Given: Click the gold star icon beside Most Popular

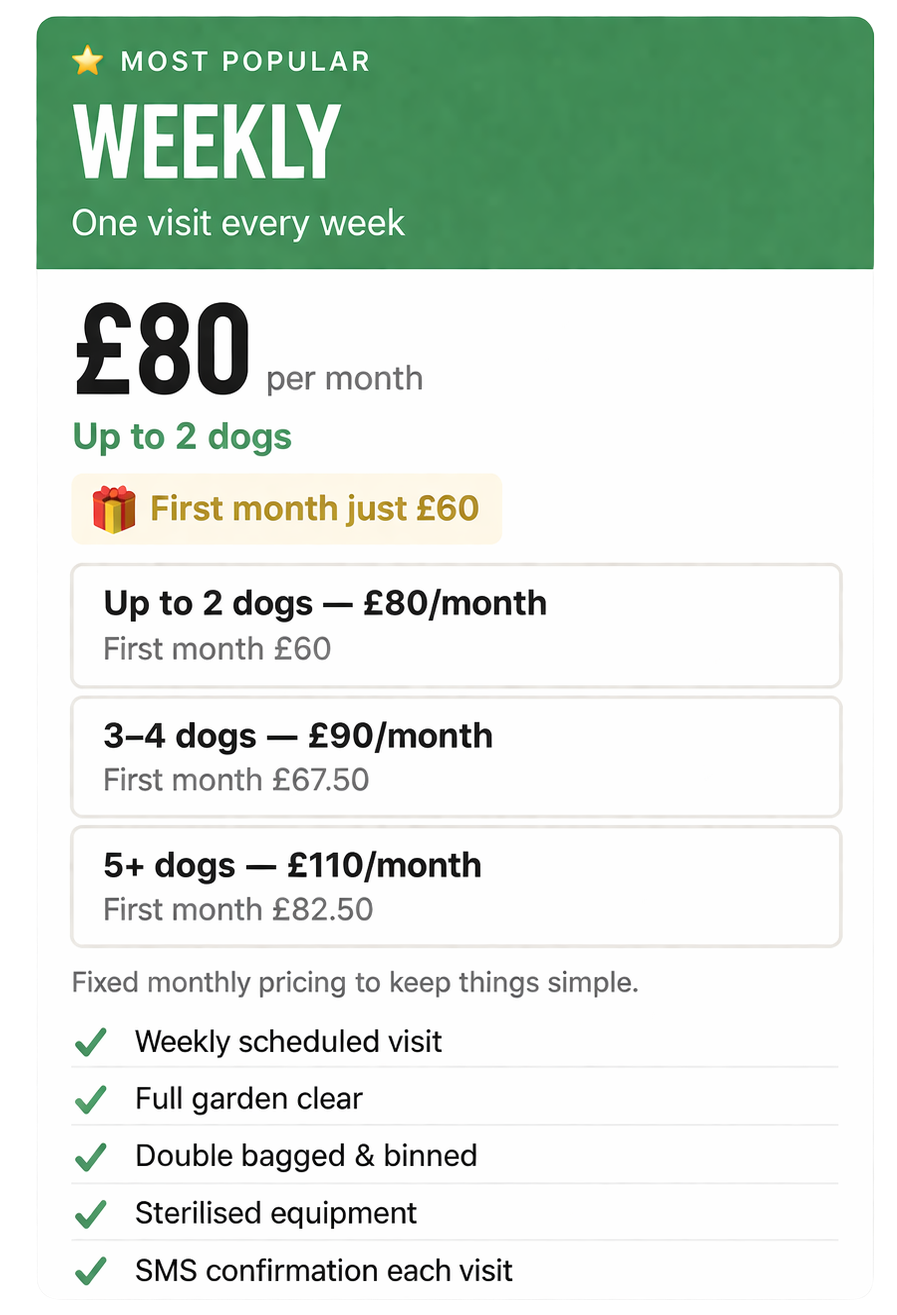Looking at the screenshot, I should [88, 62].
